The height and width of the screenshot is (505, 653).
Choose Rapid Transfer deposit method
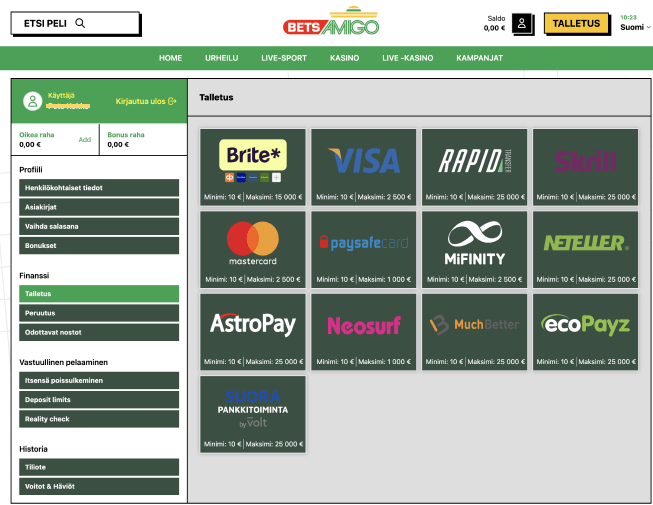click(x=474, y=167)
